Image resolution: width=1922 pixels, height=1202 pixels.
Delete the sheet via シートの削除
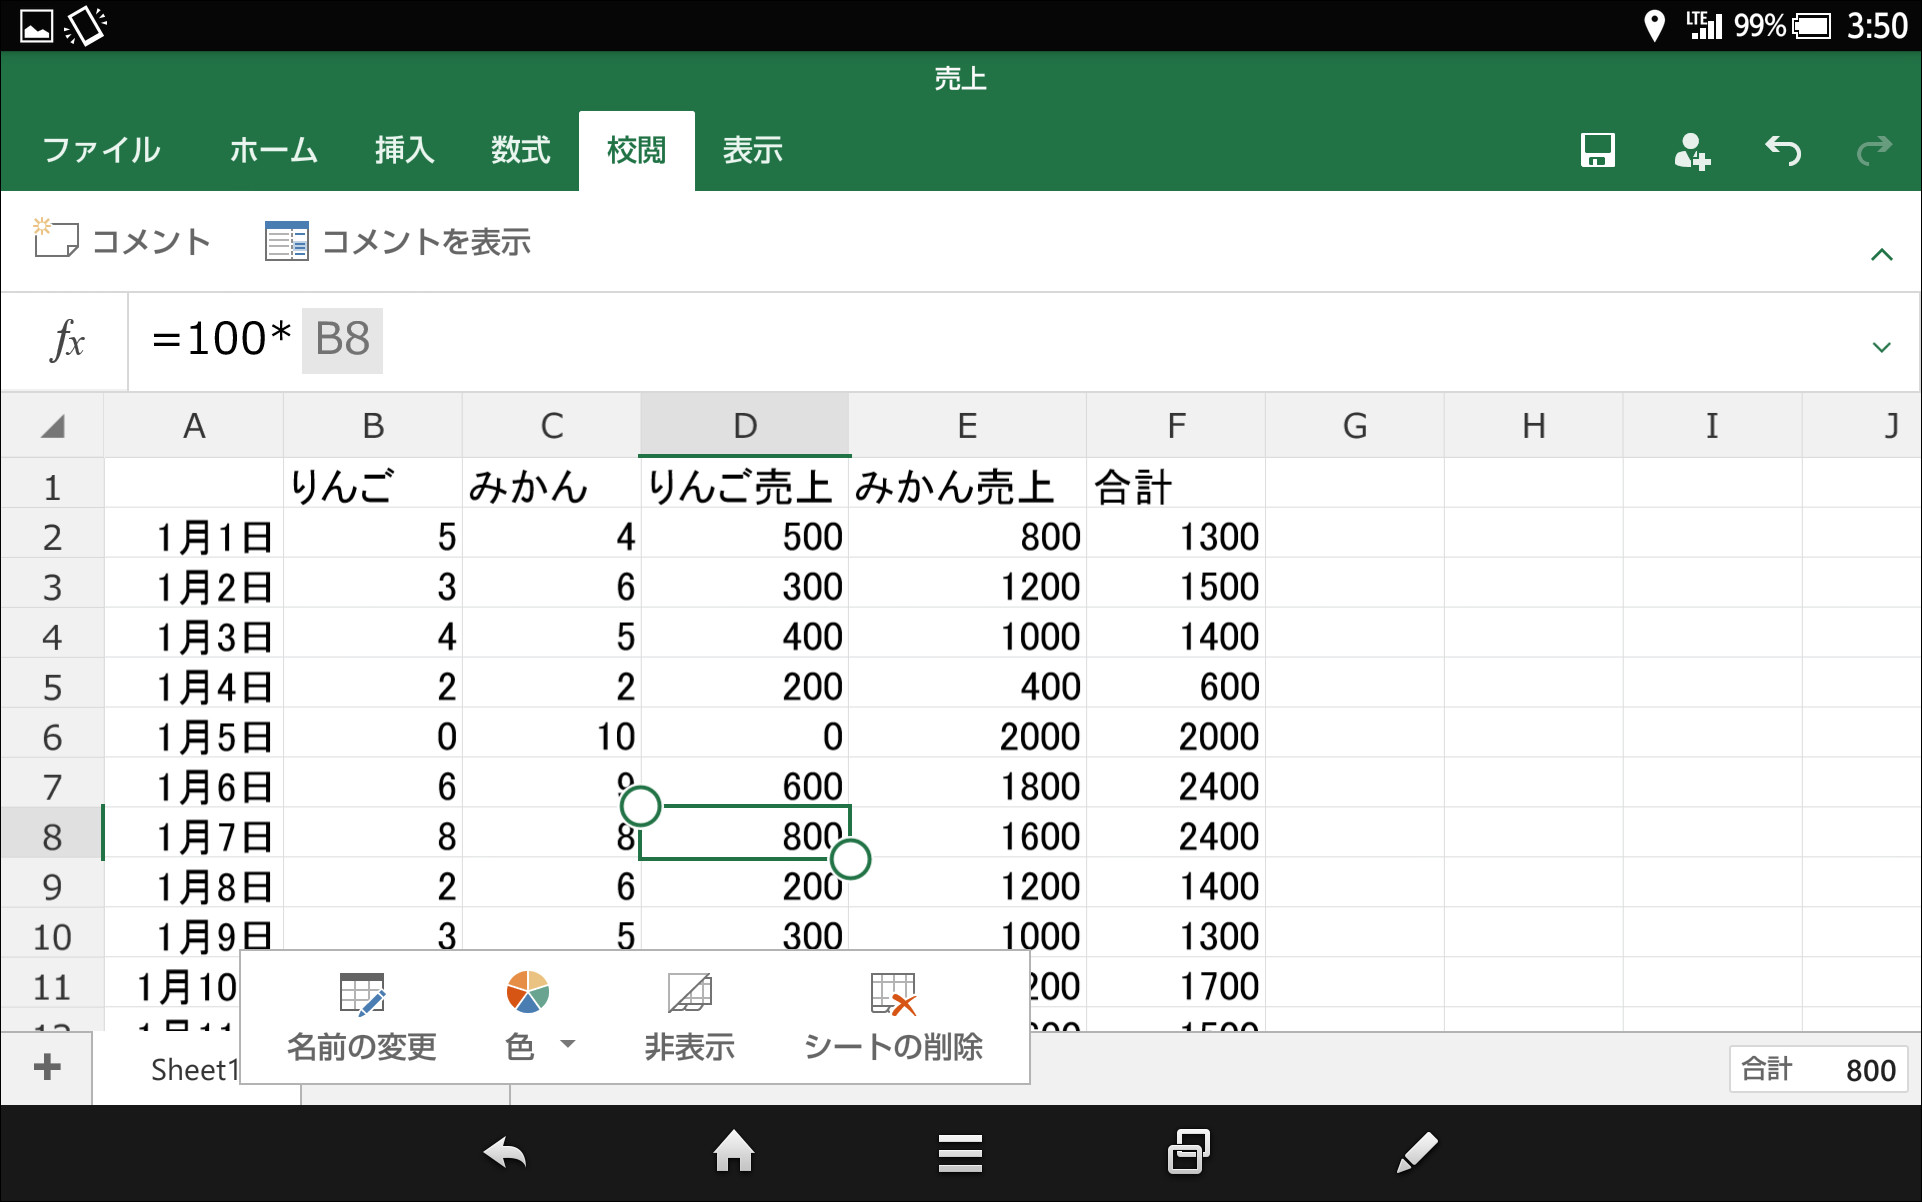pos(893,1015)
